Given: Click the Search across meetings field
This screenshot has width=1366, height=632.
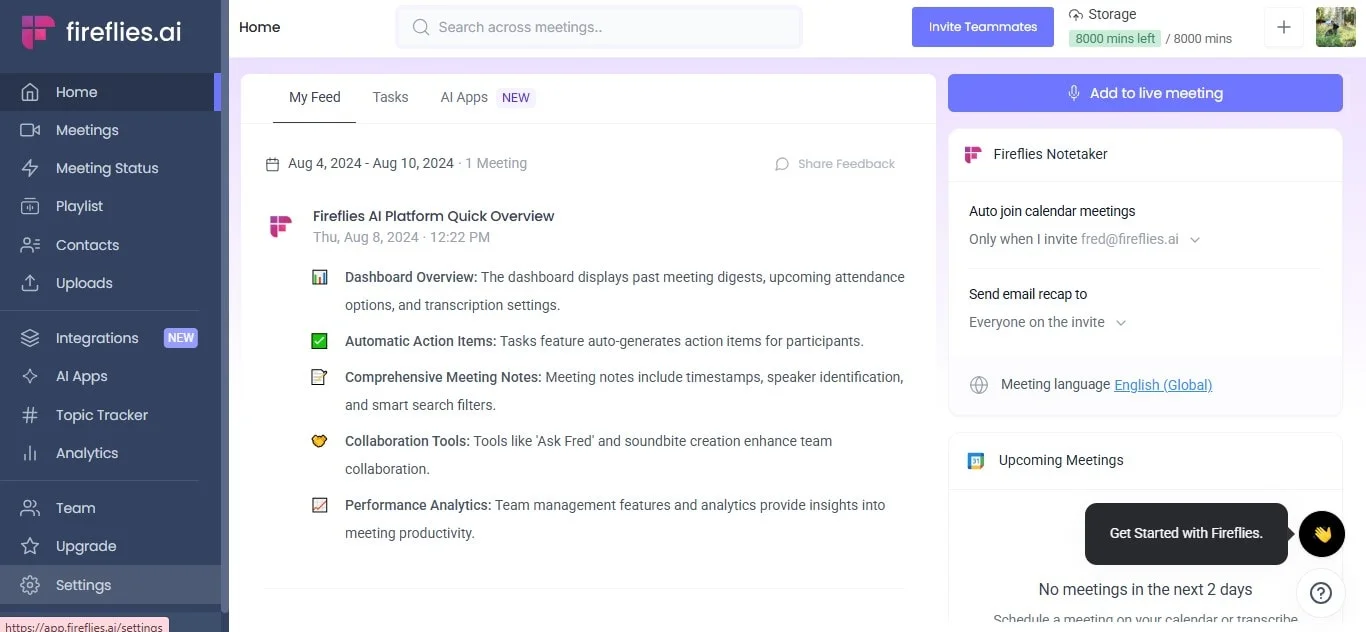Looking at the screenshot, I should [598, 27].
